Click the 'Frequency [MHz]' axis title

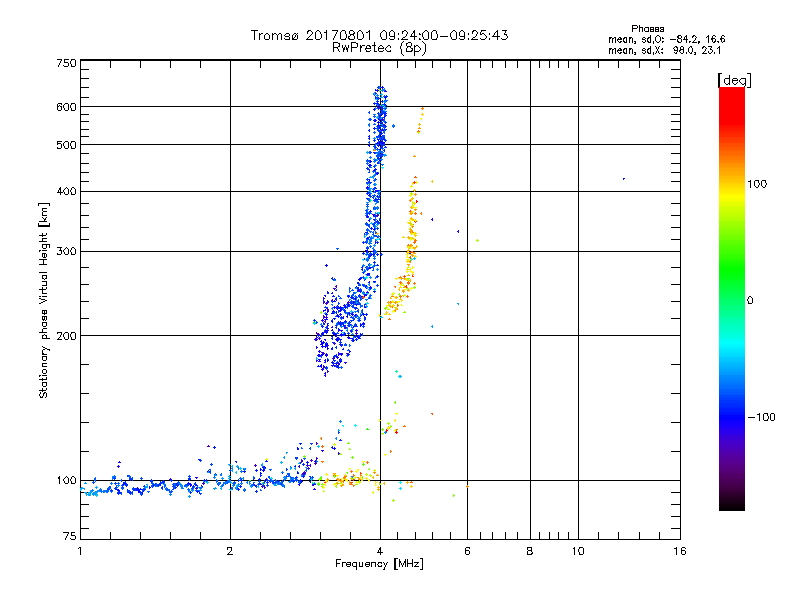click(379, 564)
